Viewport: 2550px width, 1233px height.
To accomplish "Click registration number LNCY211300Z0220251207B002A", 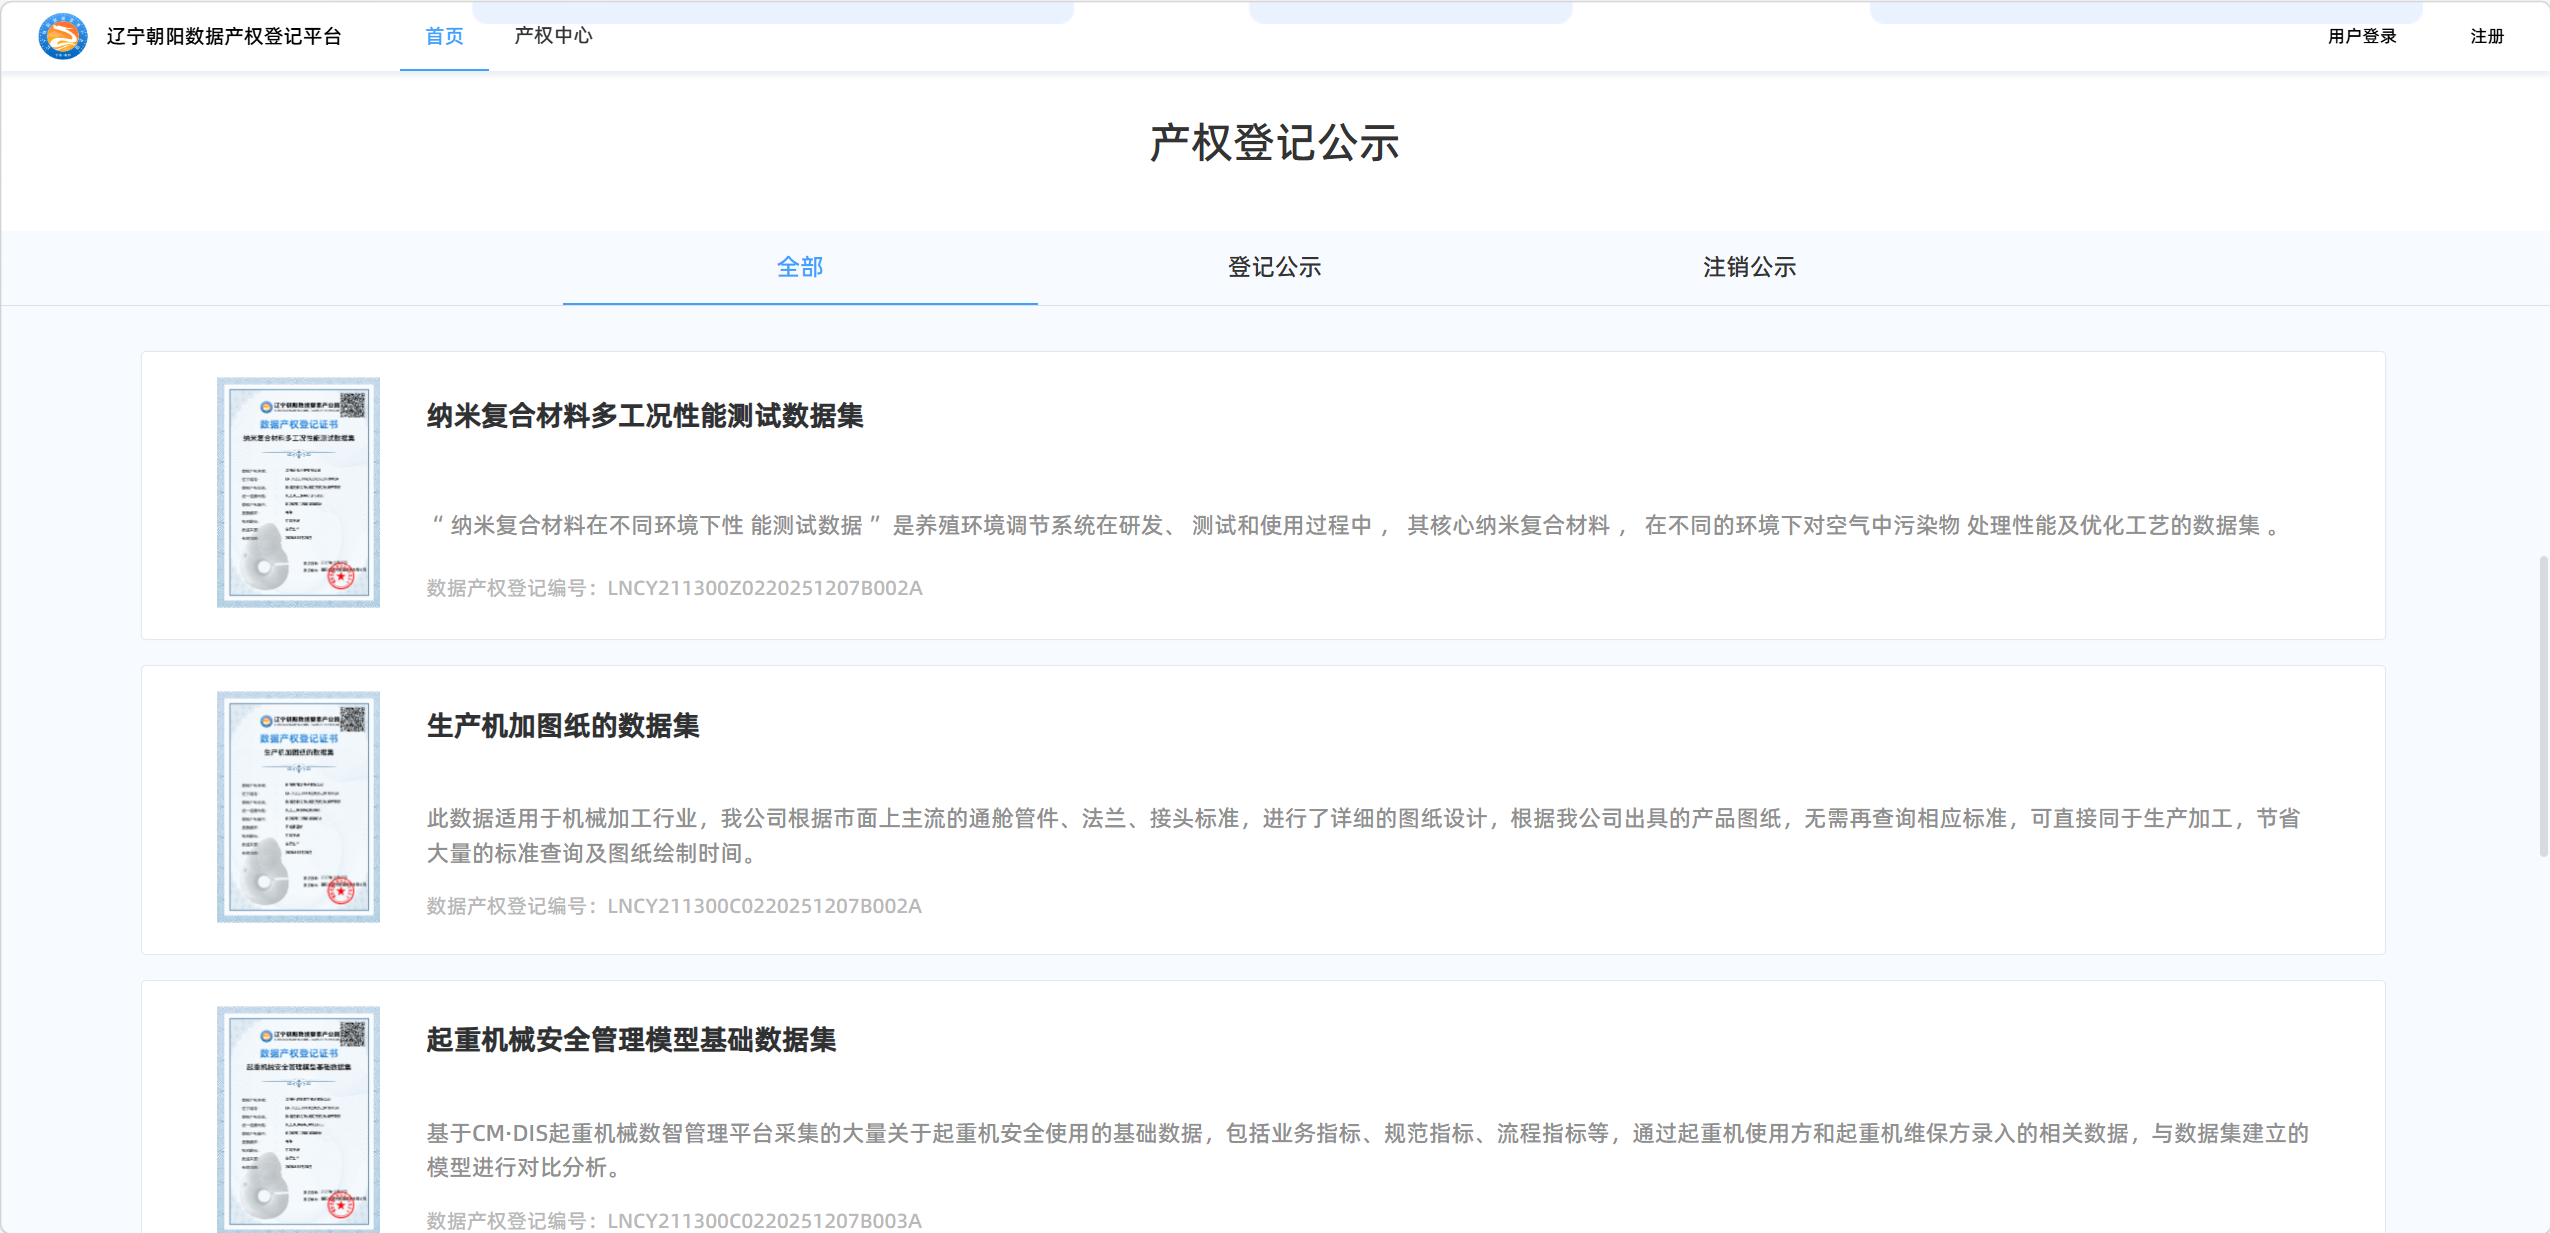I will click(x=764, y=588).
